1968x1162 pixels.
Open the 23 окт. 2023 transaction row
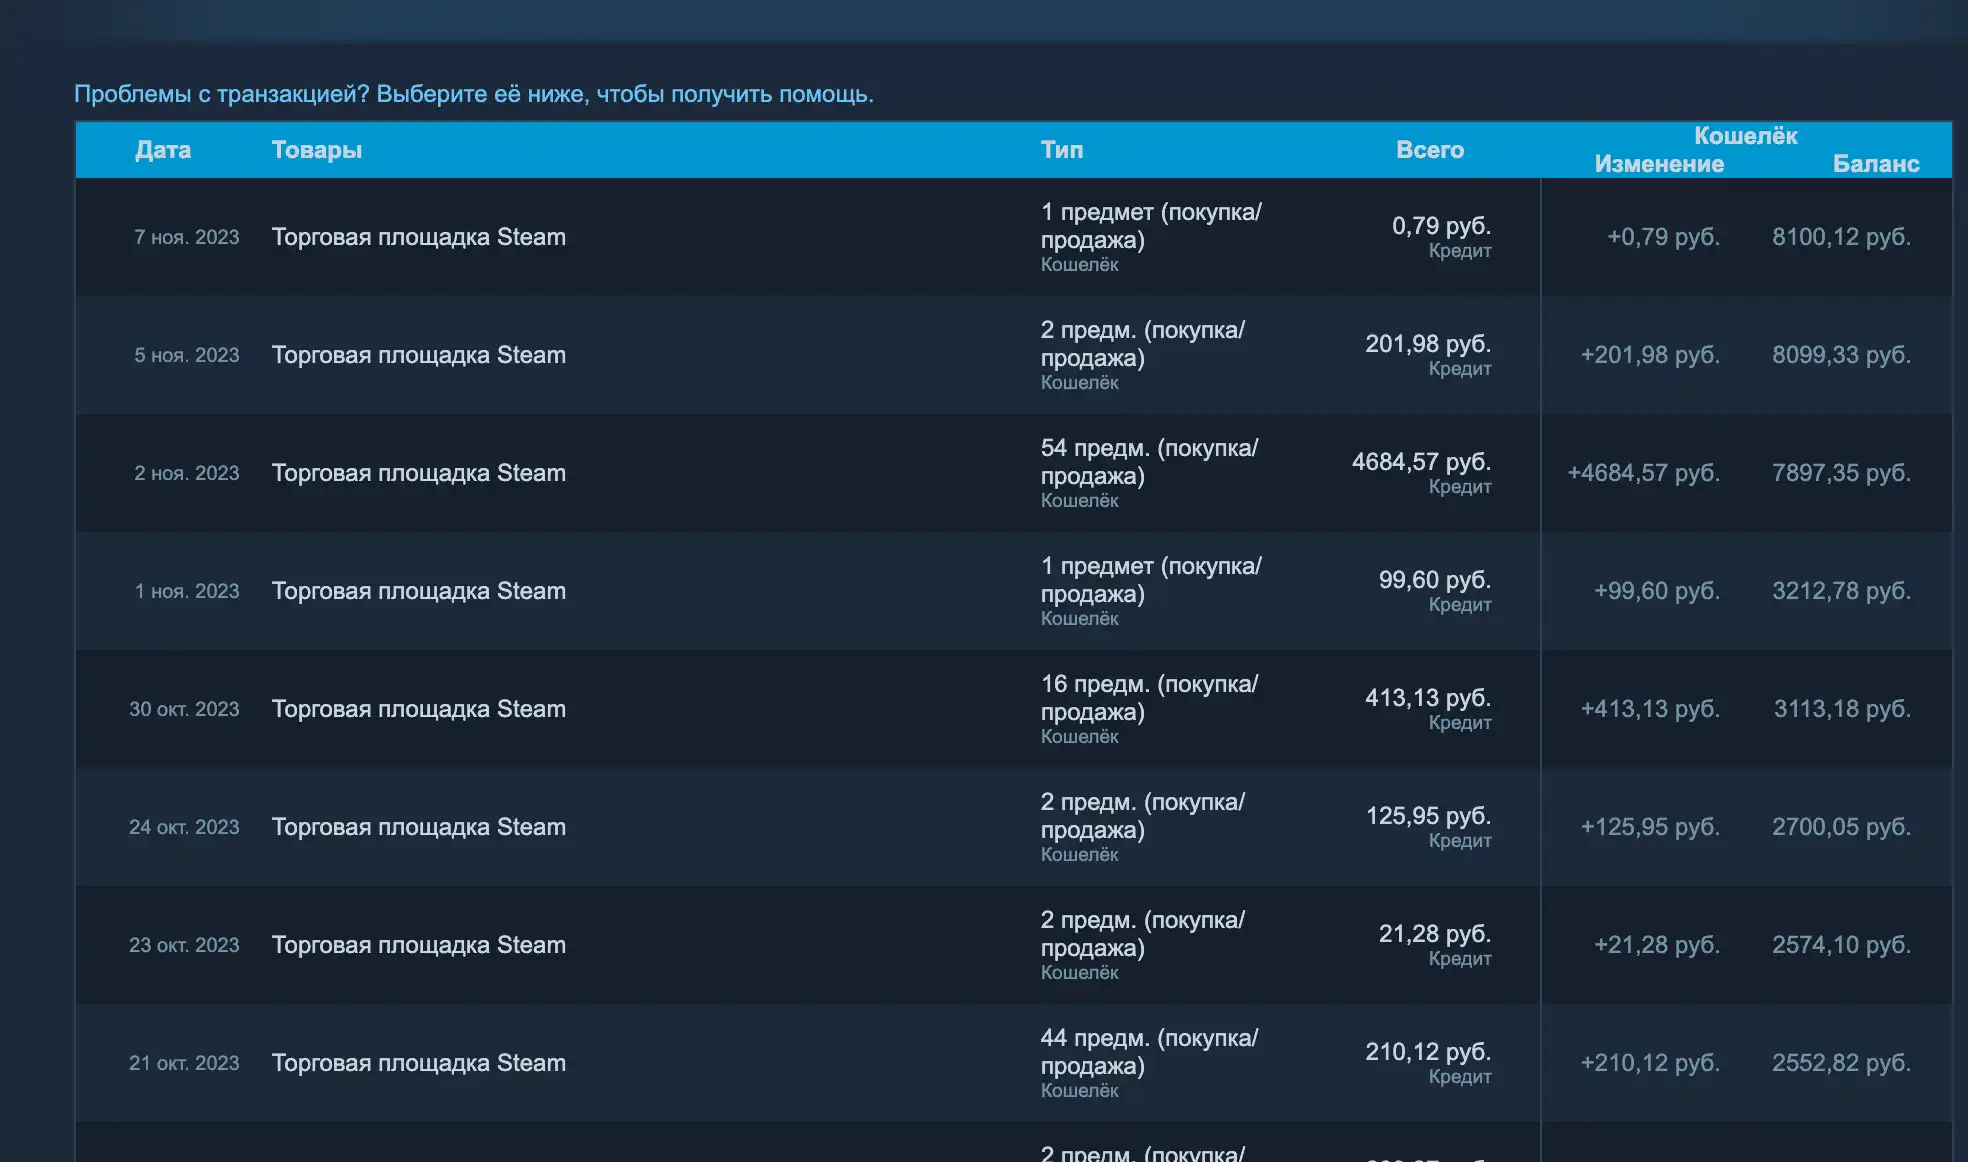coord(1014,945)
